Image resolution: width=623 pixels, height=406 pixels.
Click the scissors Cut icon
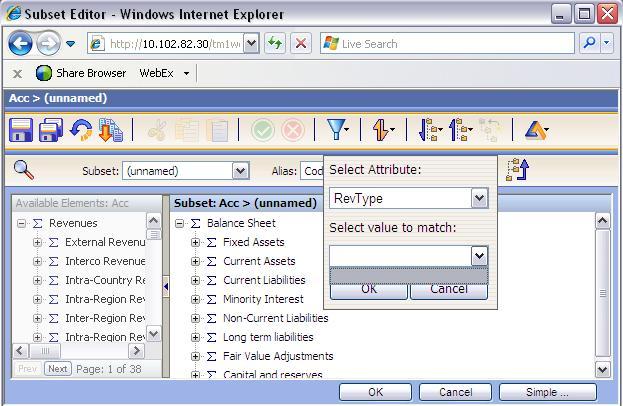157,131
